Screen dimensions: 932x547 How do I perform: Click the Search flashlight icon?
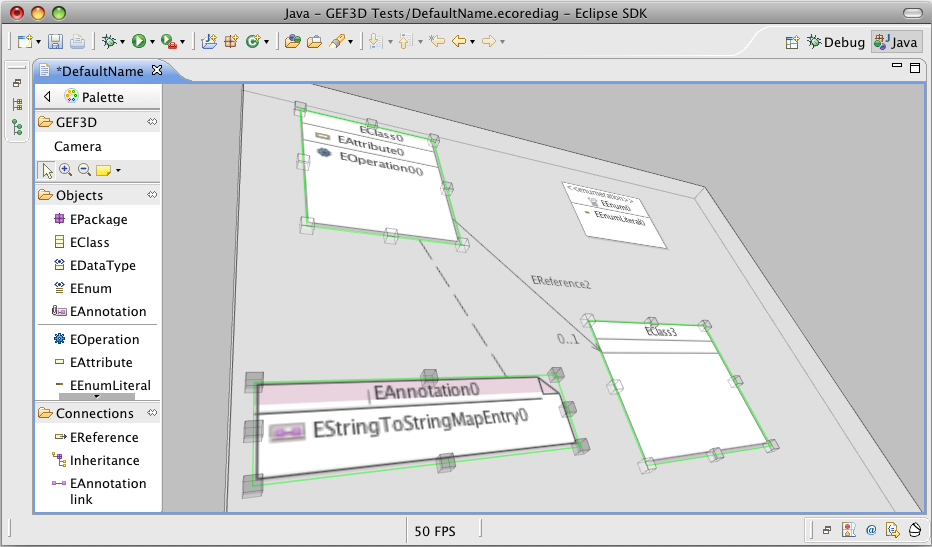(337, 41)
